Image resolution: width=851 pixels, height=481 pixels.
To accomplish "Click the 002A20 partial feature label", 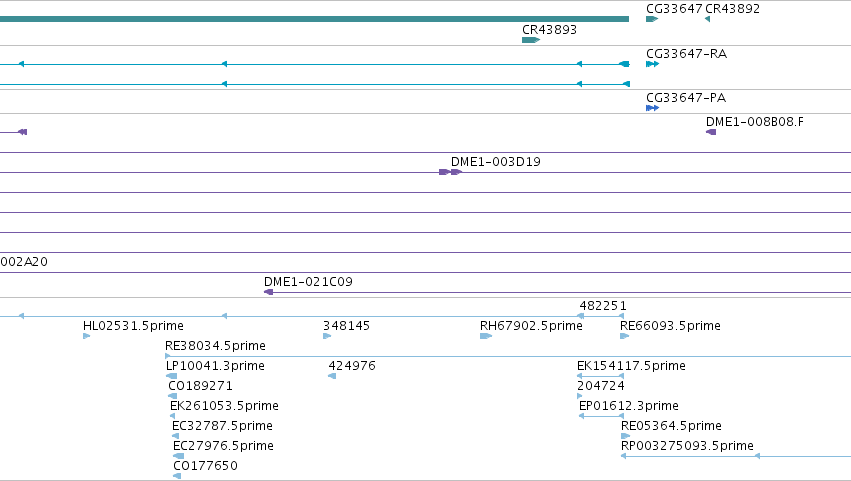I will pos(24,262).
